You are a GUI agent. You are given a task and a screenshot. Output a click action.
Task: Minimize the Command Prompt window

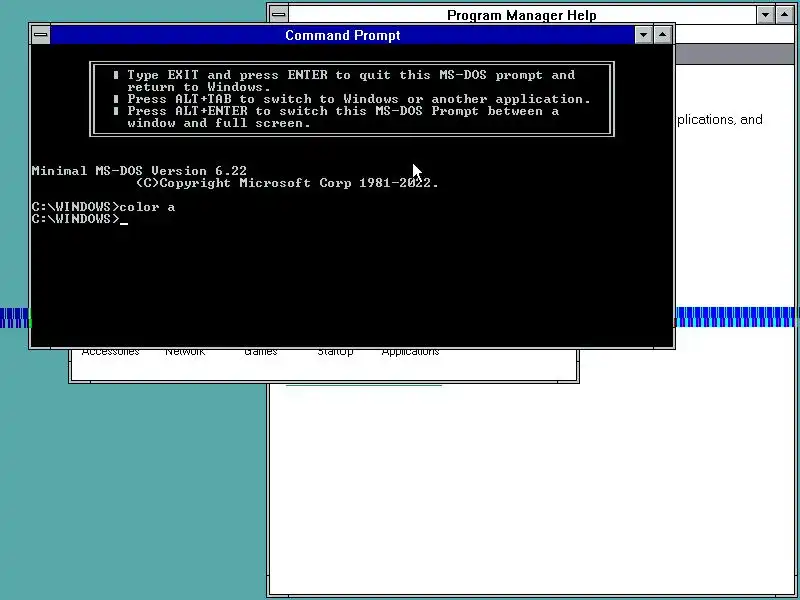pos(643,35)
